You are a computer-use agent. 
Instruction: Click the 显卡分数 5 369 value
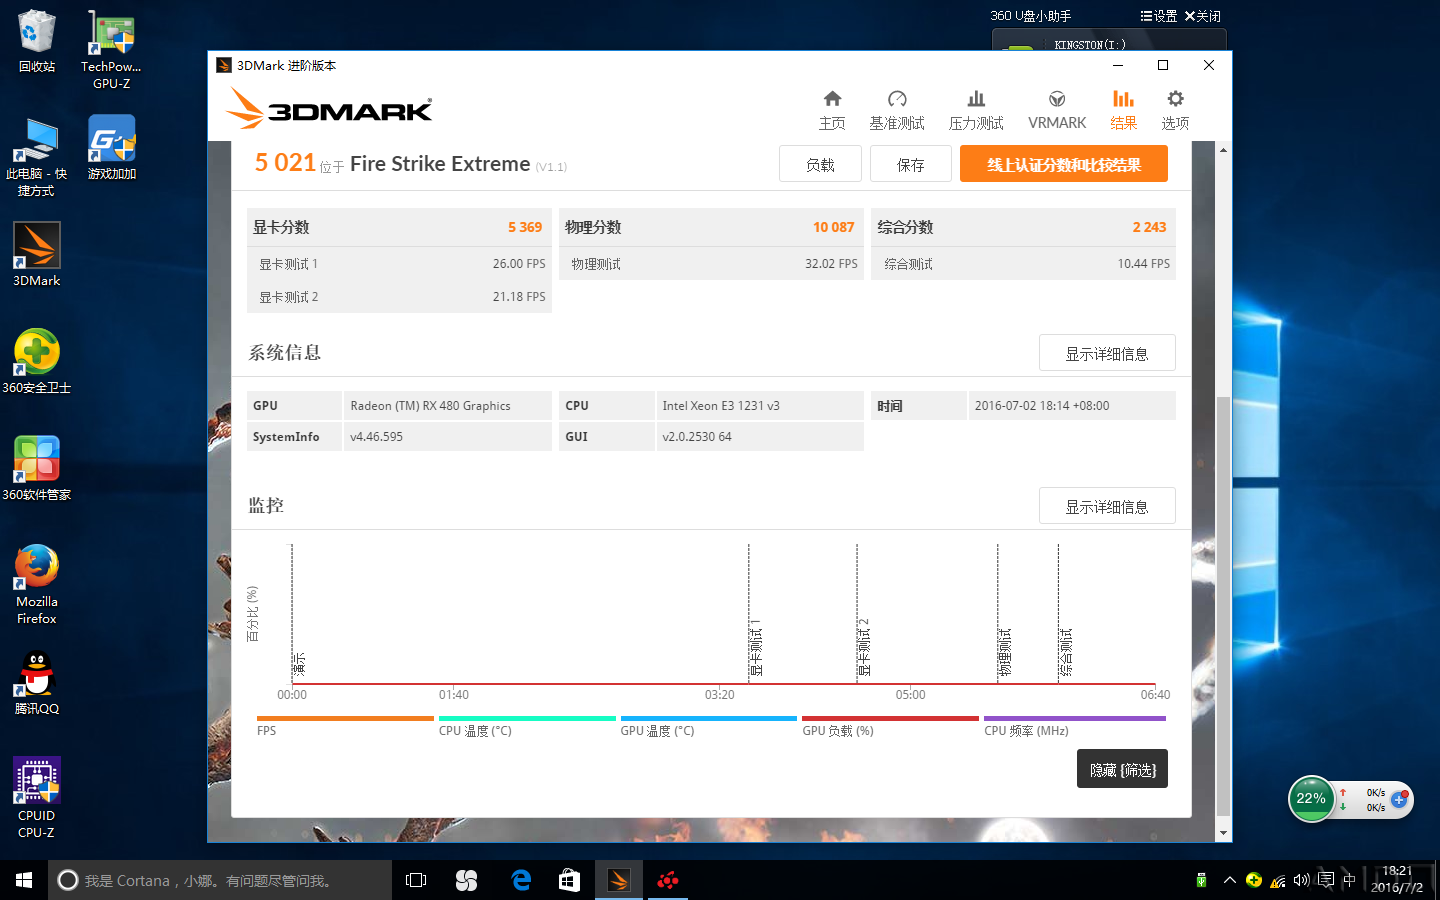tap(525, 227)
